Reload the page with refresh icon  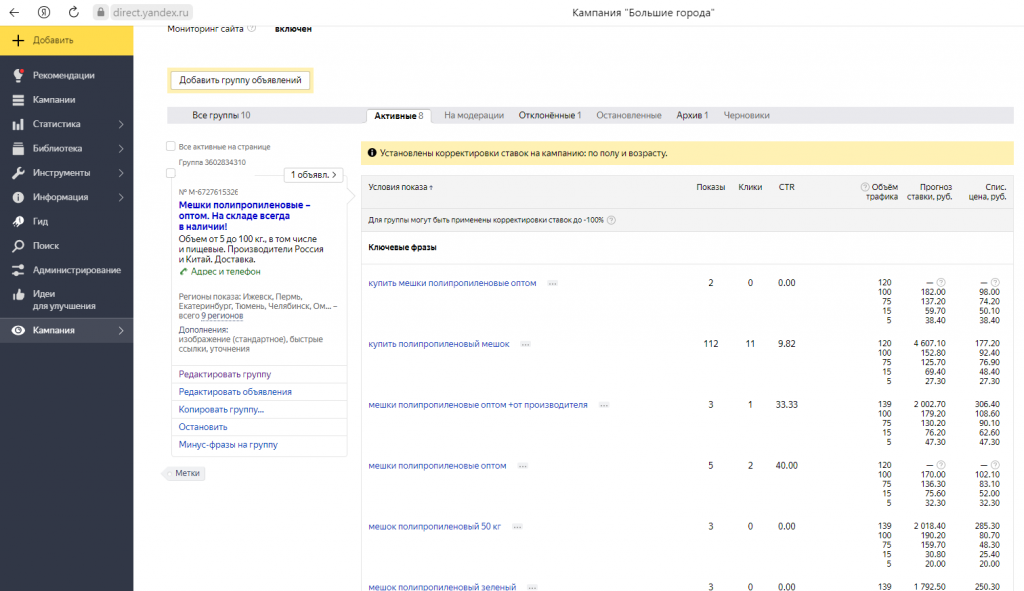click(x=74, y=12)
